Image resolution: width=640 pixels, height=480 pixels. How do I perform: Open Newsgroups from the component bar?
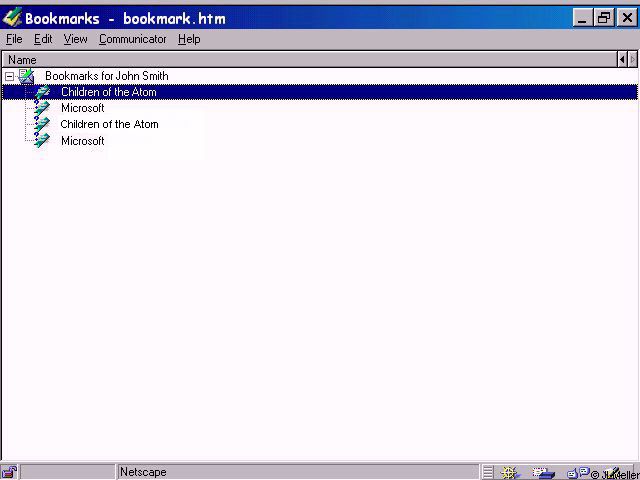click(579, 473)
